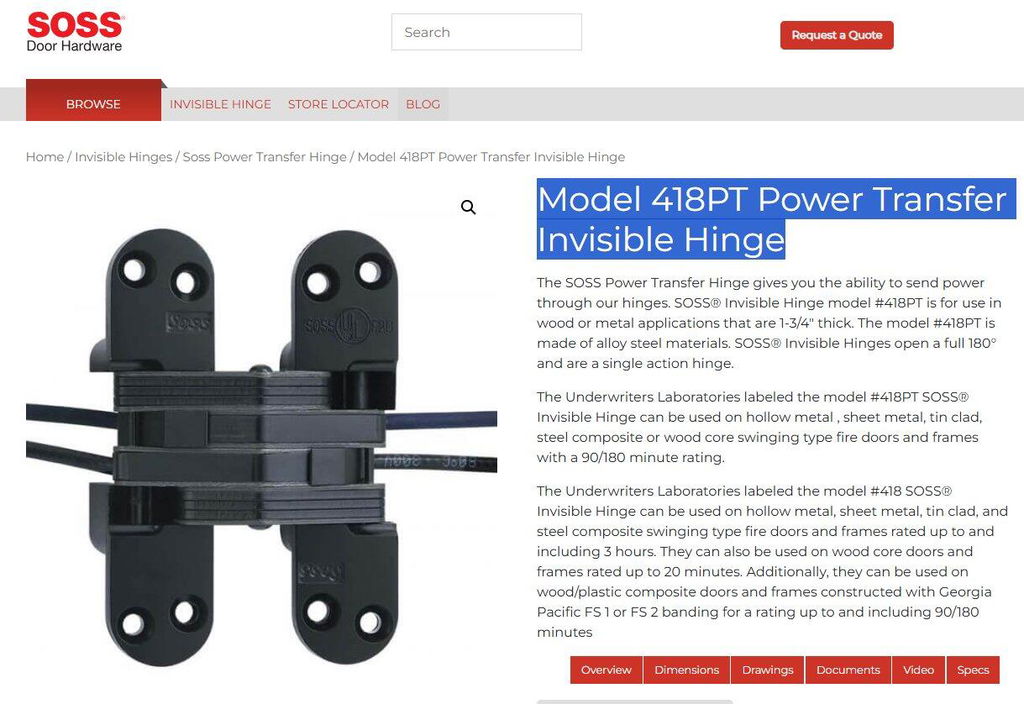The width and height of the screenshot is (1024, 704).
Task: Click the hinge product image
Action: (261, 447)
